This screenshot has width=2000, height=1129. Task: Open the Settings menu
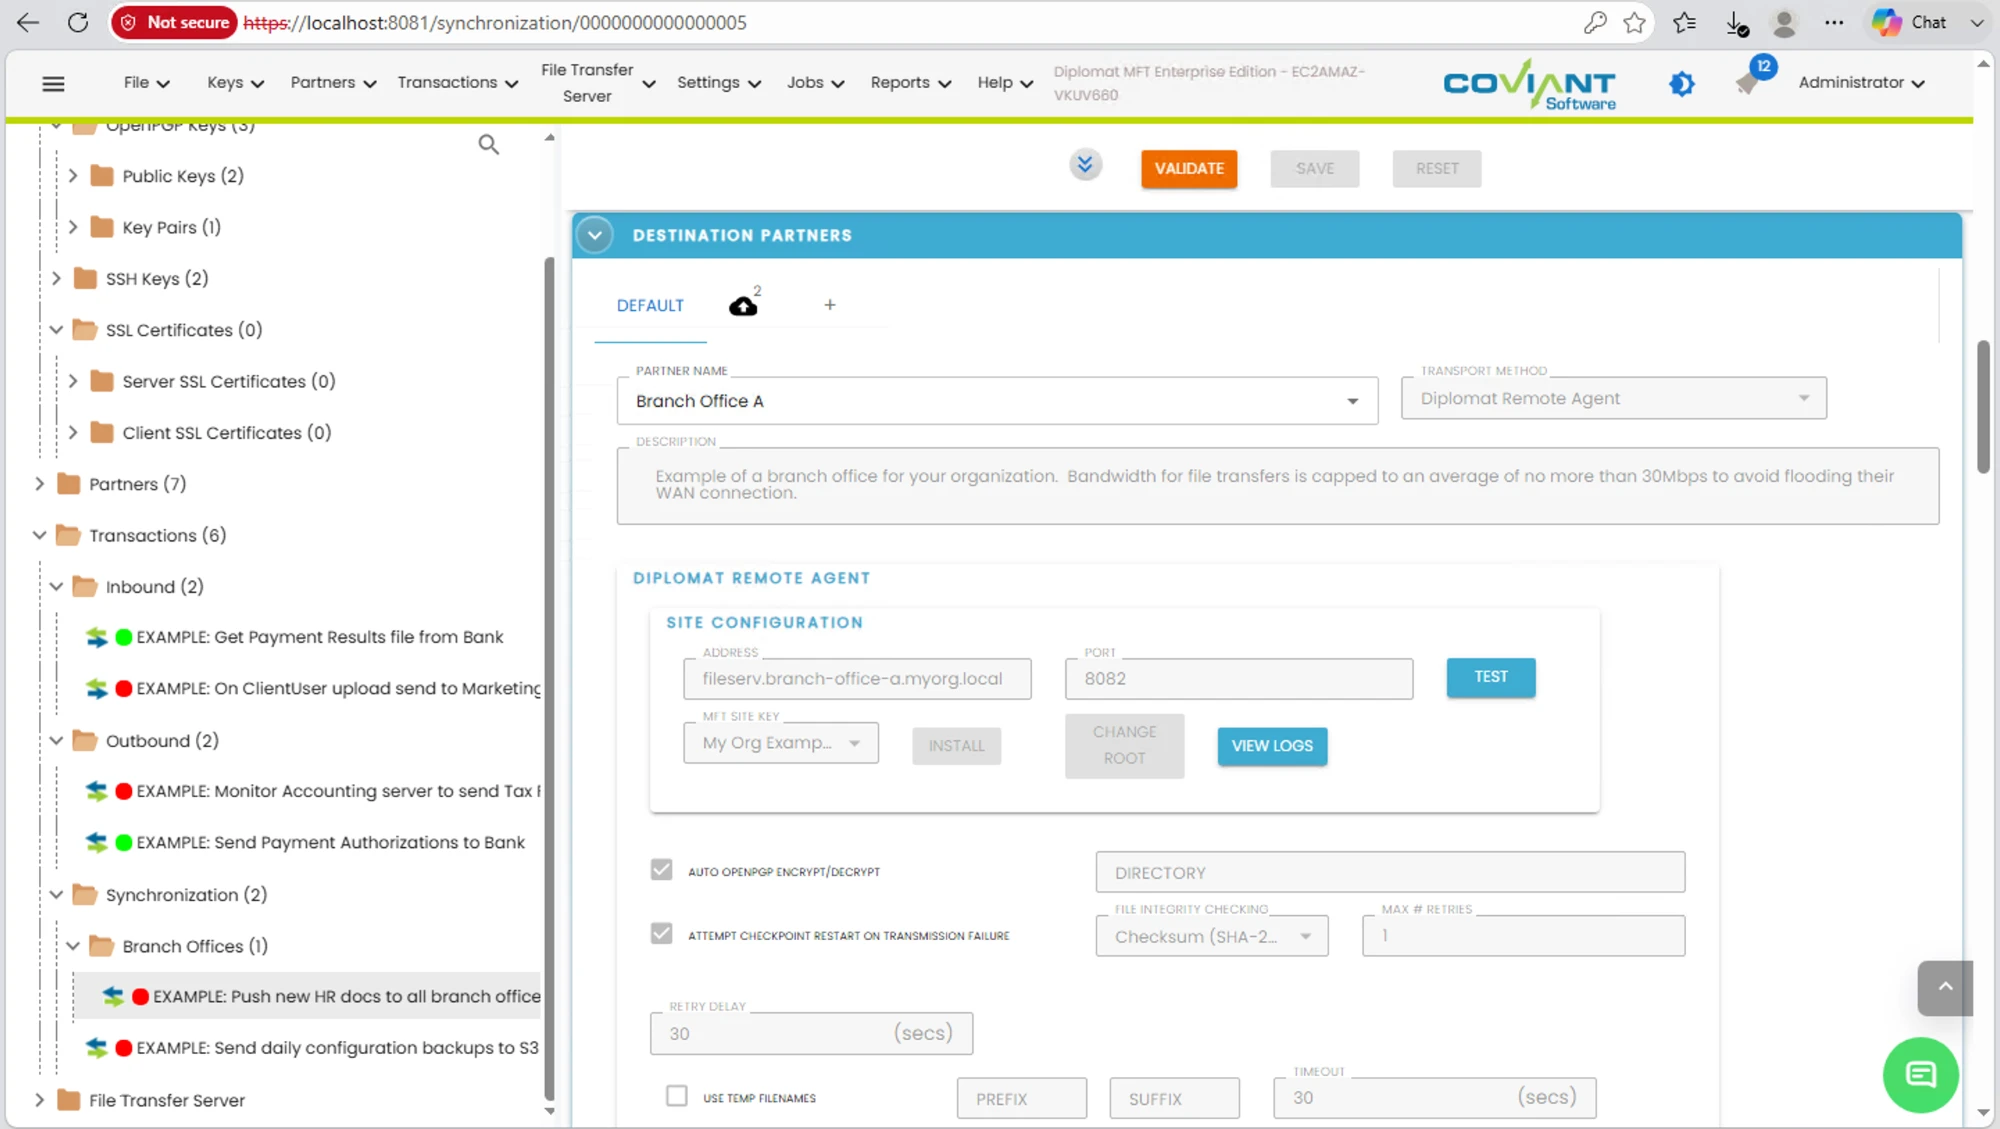pyautogui.click(x=719, y=83)
